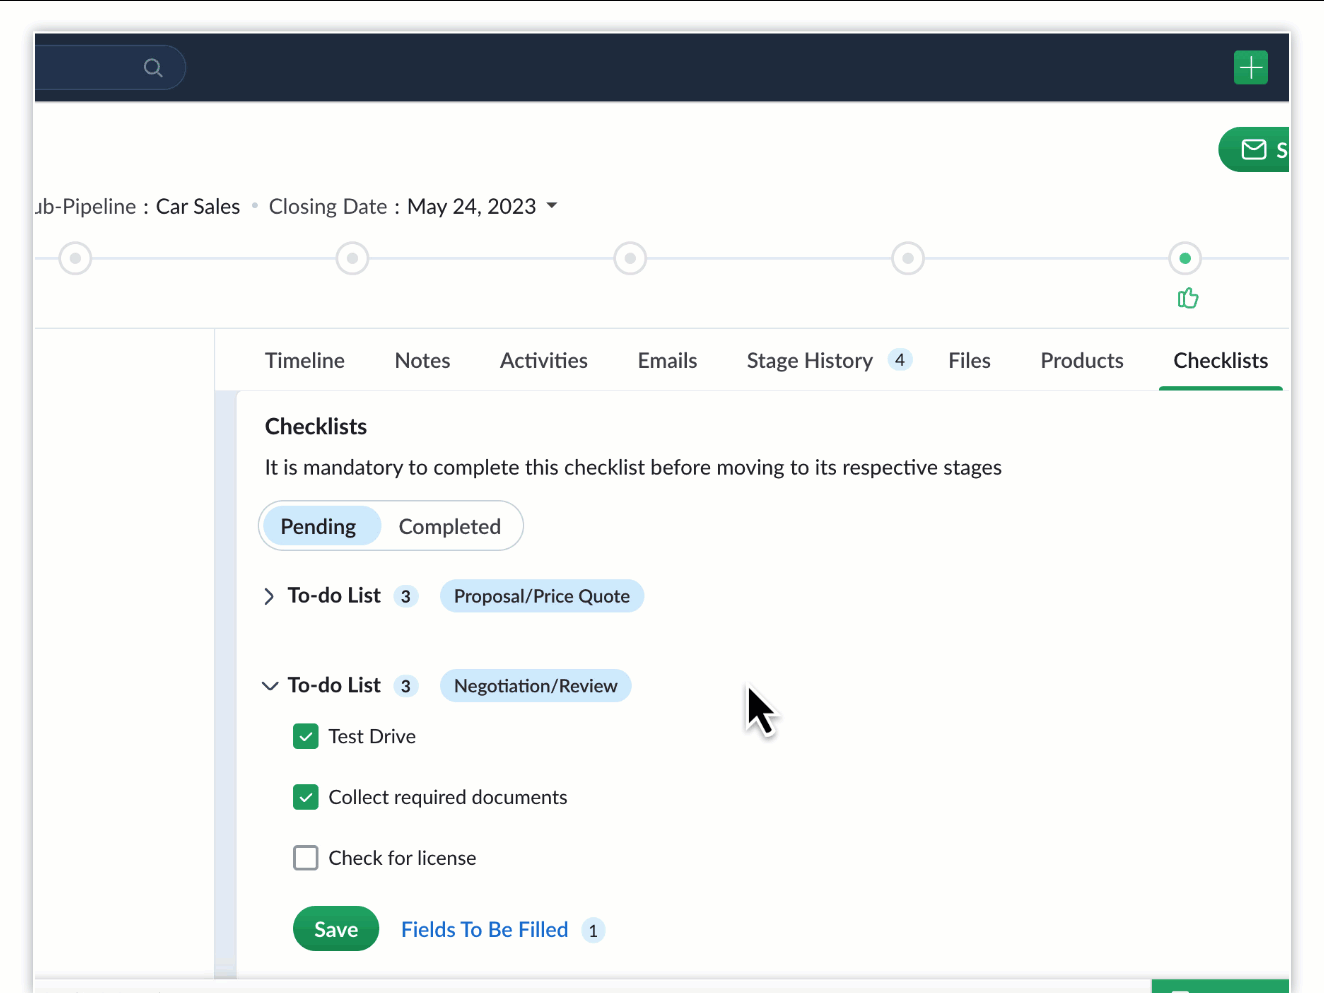This screenshot has height=993, width=1324.
Task: Open the Timeline tab
Action: tap(305, 360)
